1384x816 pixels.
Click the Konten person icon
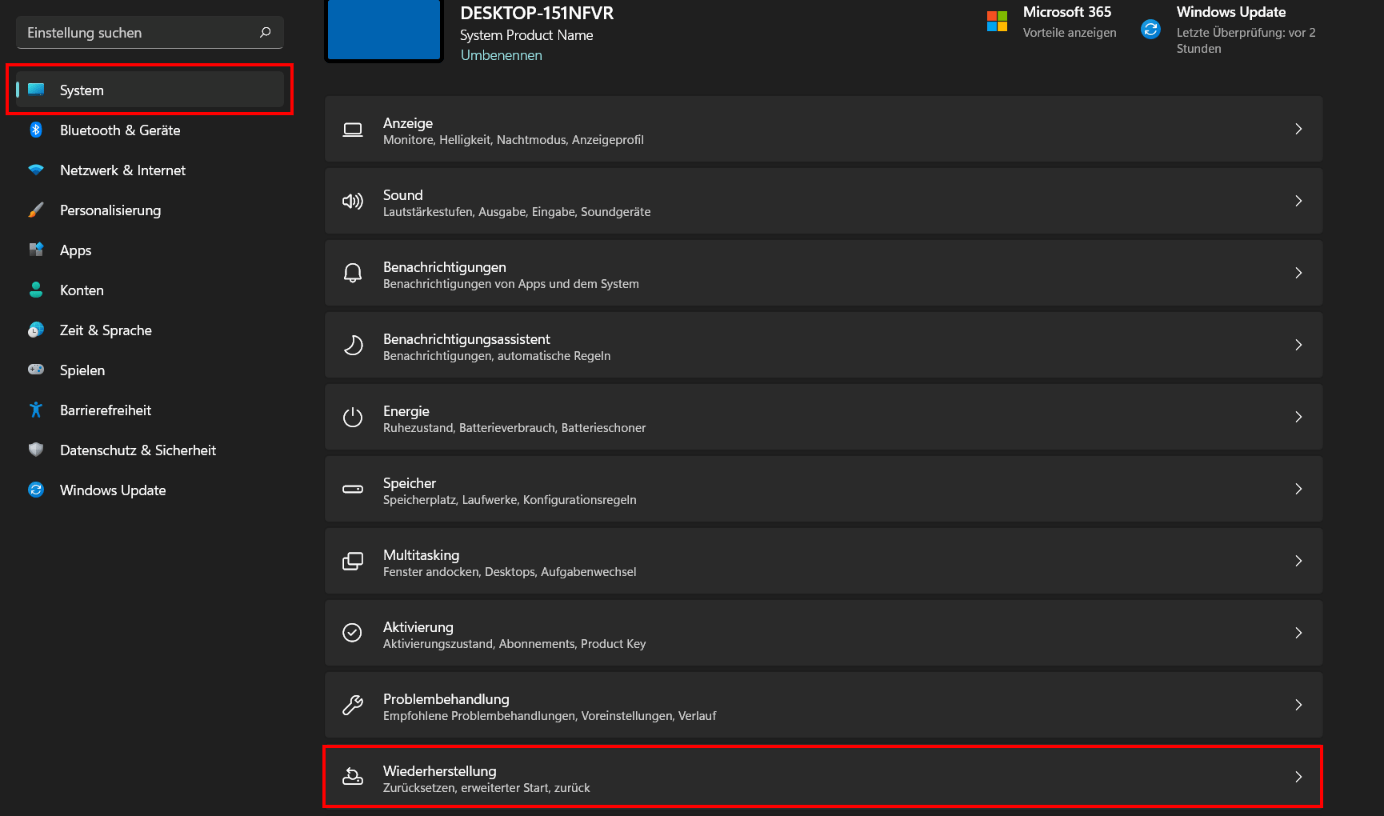click(36, 290)
